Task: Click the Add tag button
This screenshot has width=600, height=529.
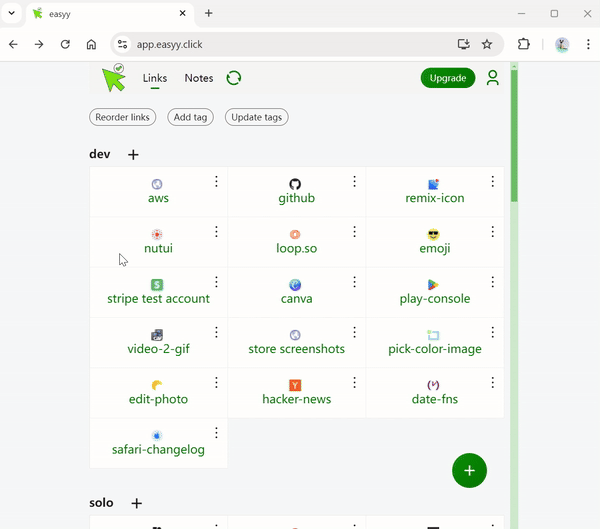Action: coord(190,117)
